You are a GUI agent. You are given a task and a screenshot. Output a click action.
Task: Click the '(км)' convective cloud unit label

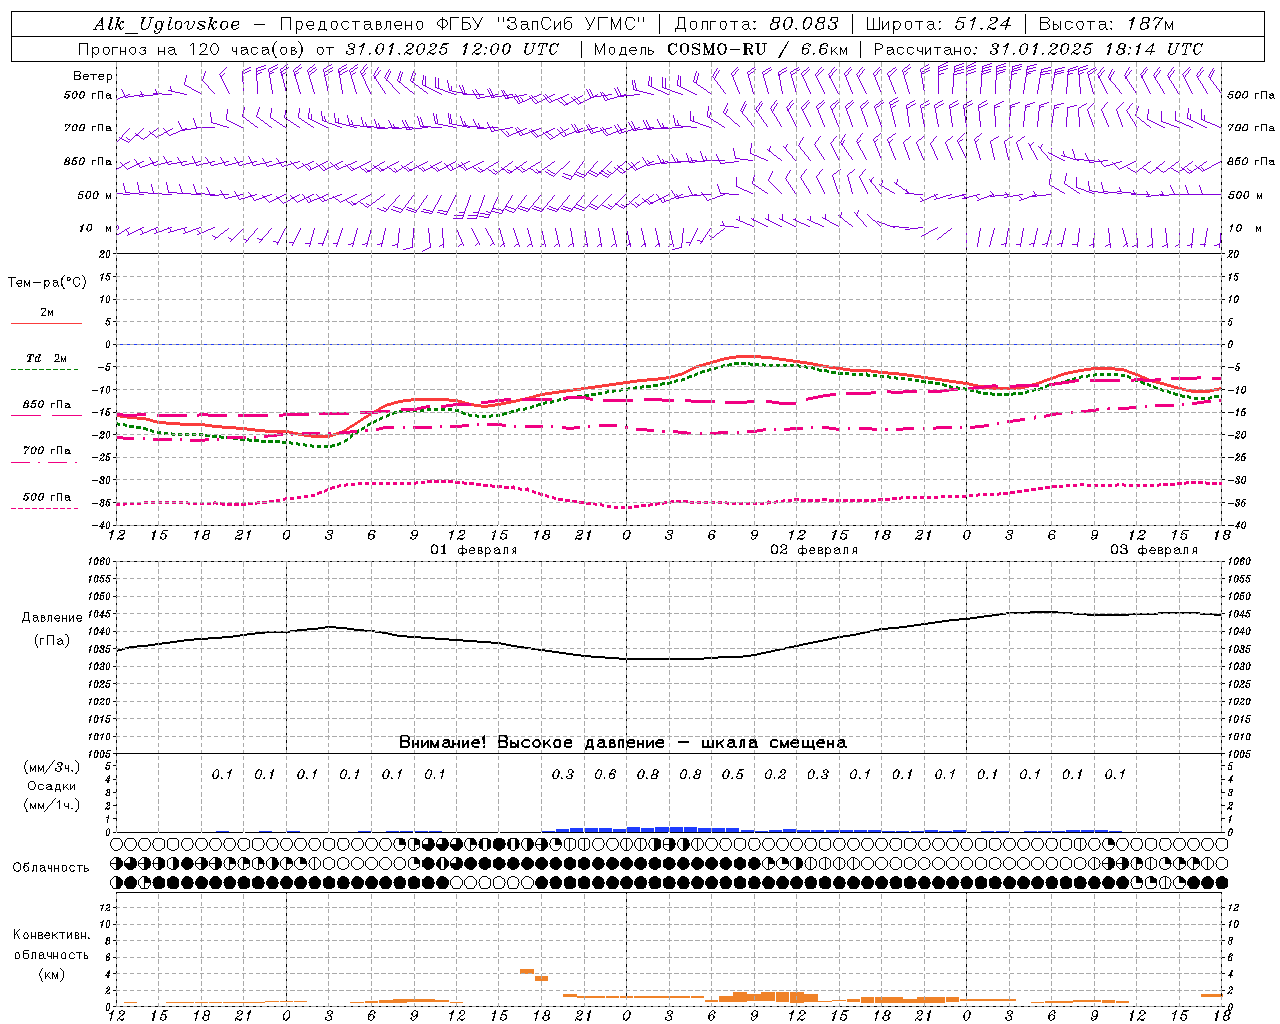(52, 973)
